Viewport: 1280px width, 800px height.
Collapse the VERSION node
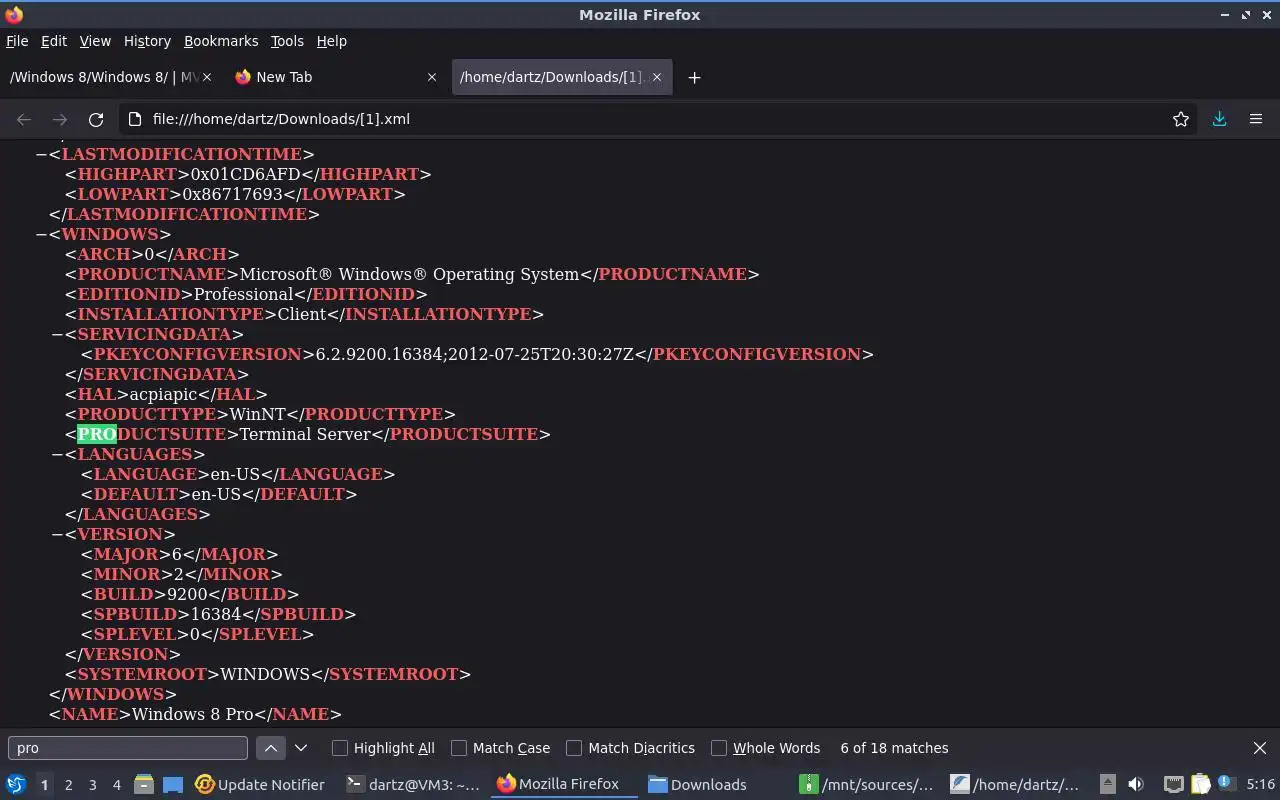coord(57,534)
